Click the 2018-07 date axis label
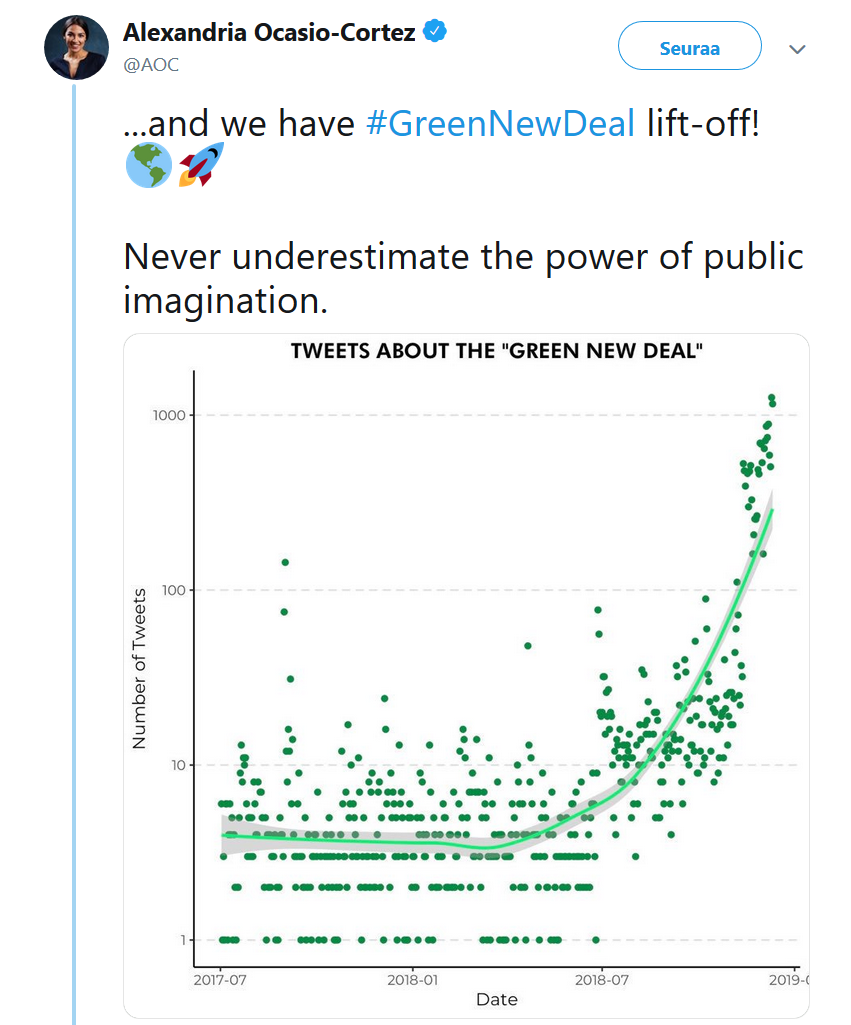This screenshot has height=1025, width=851. coord(601,980)
